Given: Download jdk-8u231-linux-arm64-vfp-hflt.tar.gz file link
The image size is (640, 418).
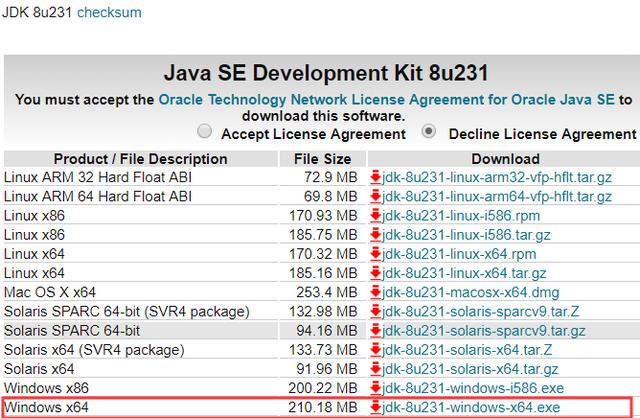Looking at the screenshot, I should pos(497,197).
